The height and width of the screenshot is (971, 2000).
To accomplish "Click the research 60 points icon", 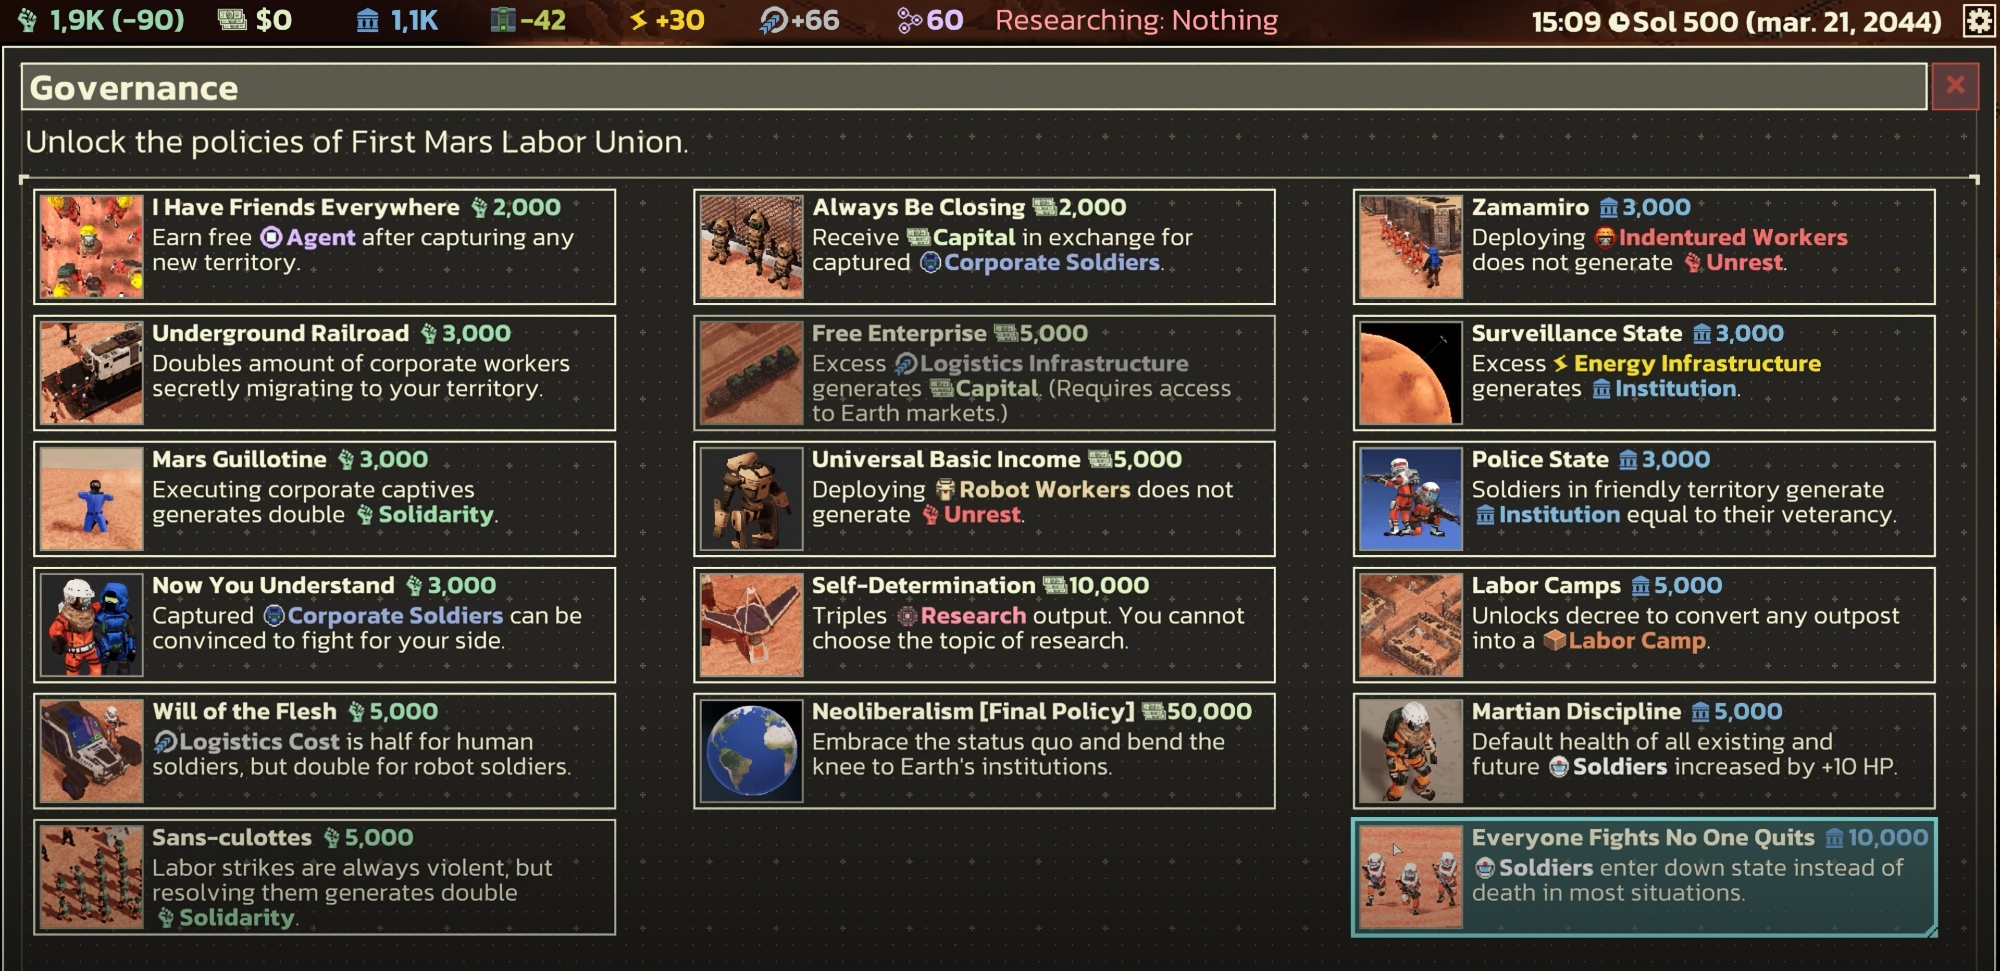I will (909, 20).
